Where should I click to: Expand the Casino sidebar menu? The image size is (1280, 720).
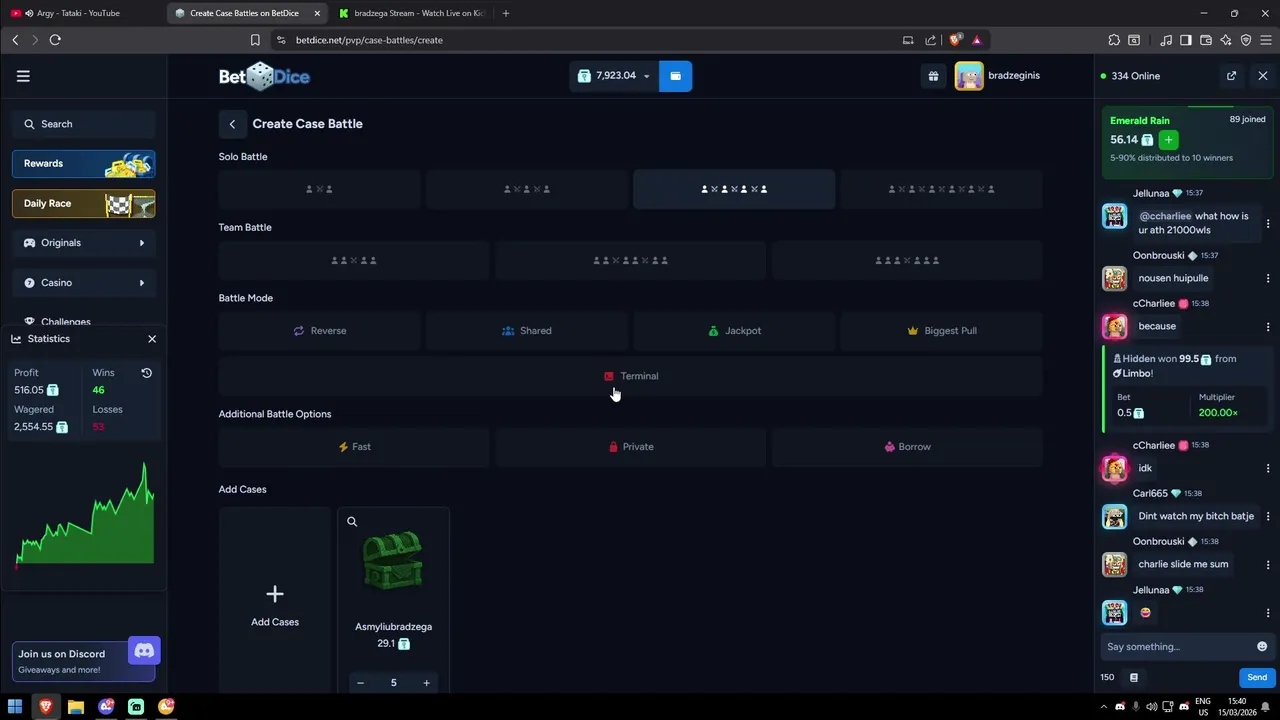[x=84, y=283]
